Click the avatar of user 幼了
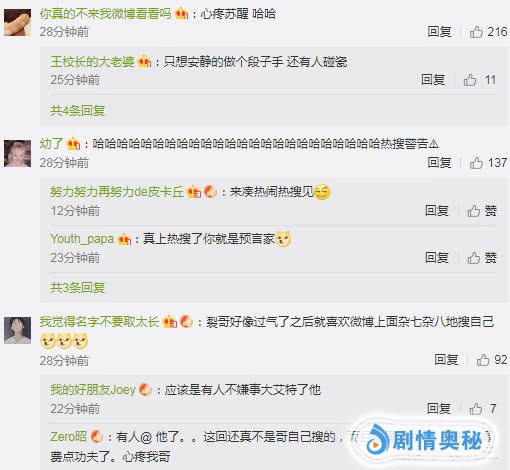Viewport: 510px width, 470px height. [17, 153]
